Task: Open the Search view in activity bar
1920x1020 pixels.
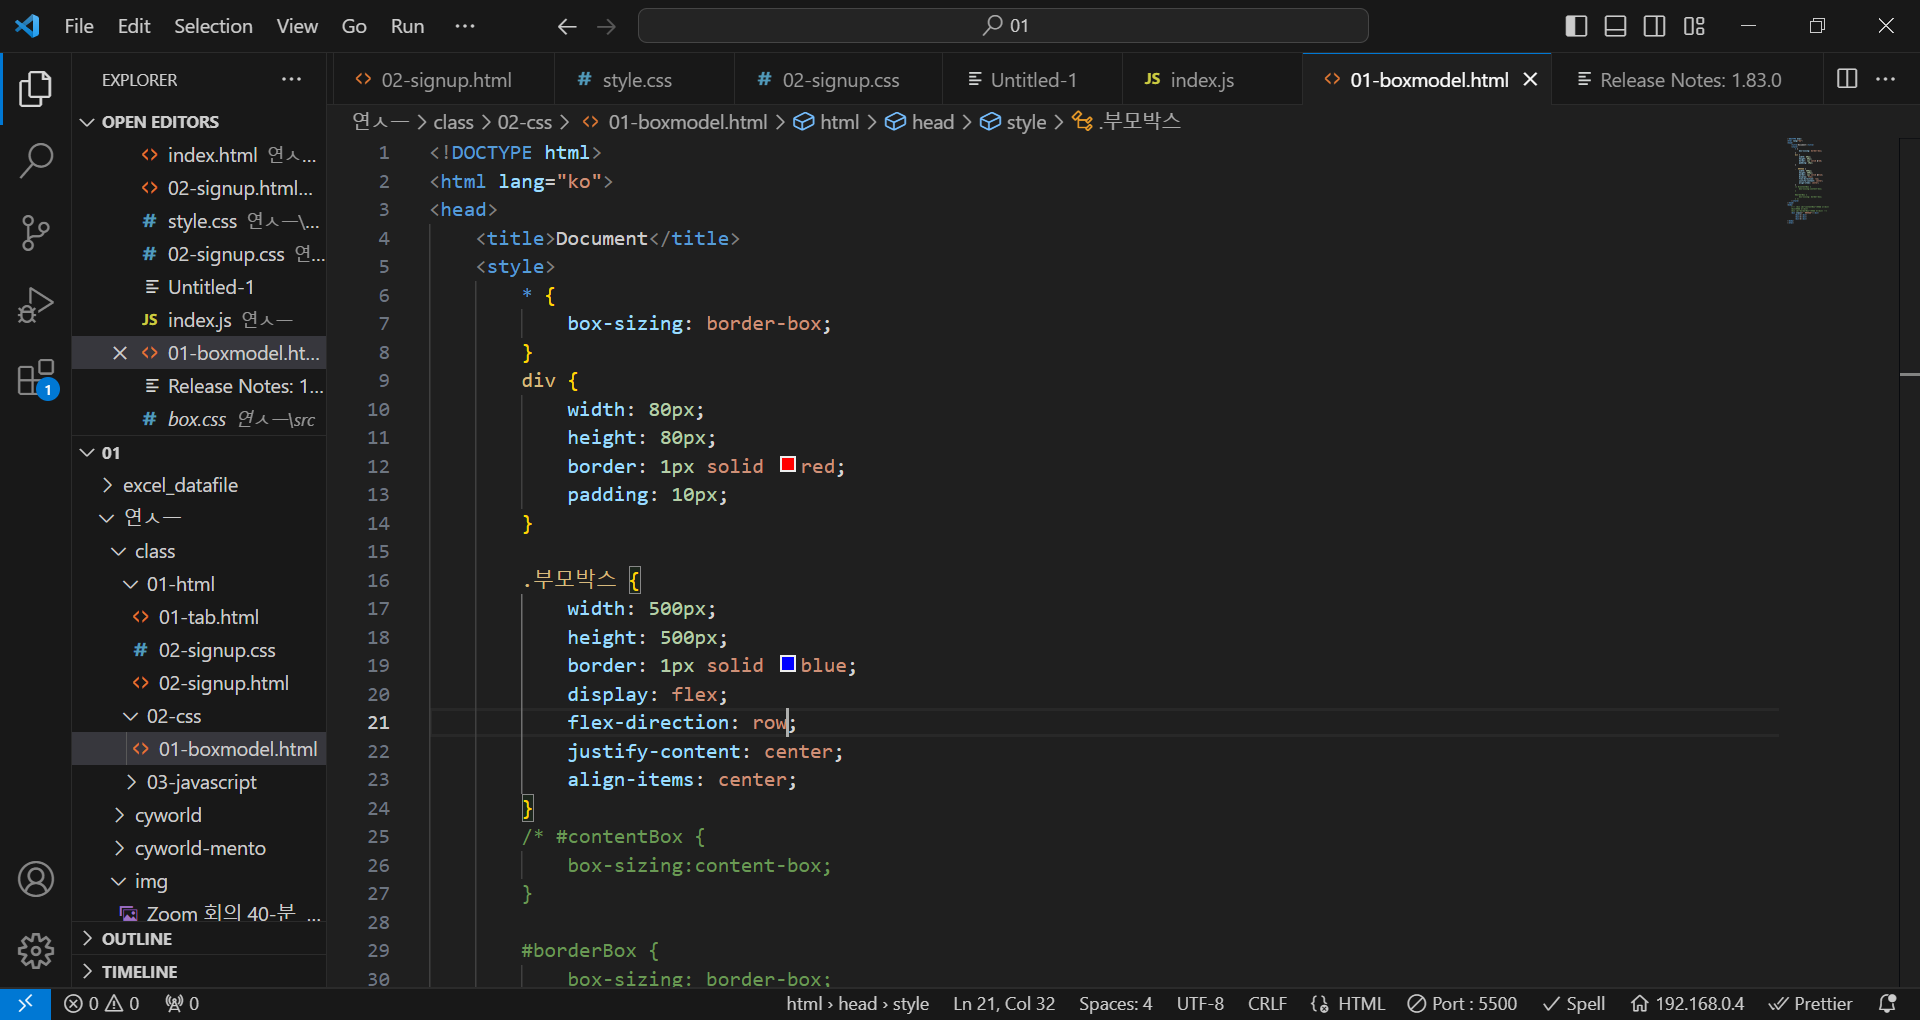Action: [x=36, y=160]
